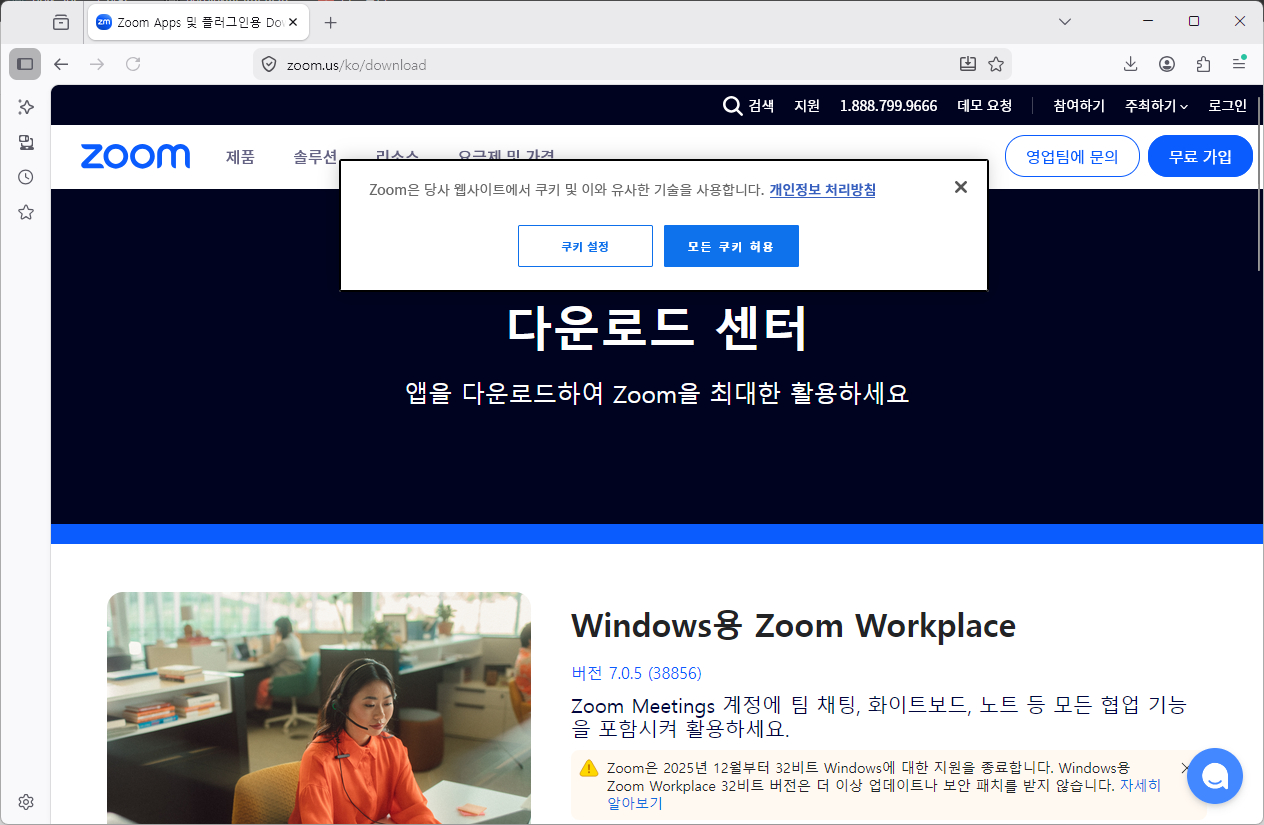The width and height of the screenshot is (1264, 825).
Task: Reload the page with refresh icon
Action: [133, 64]
